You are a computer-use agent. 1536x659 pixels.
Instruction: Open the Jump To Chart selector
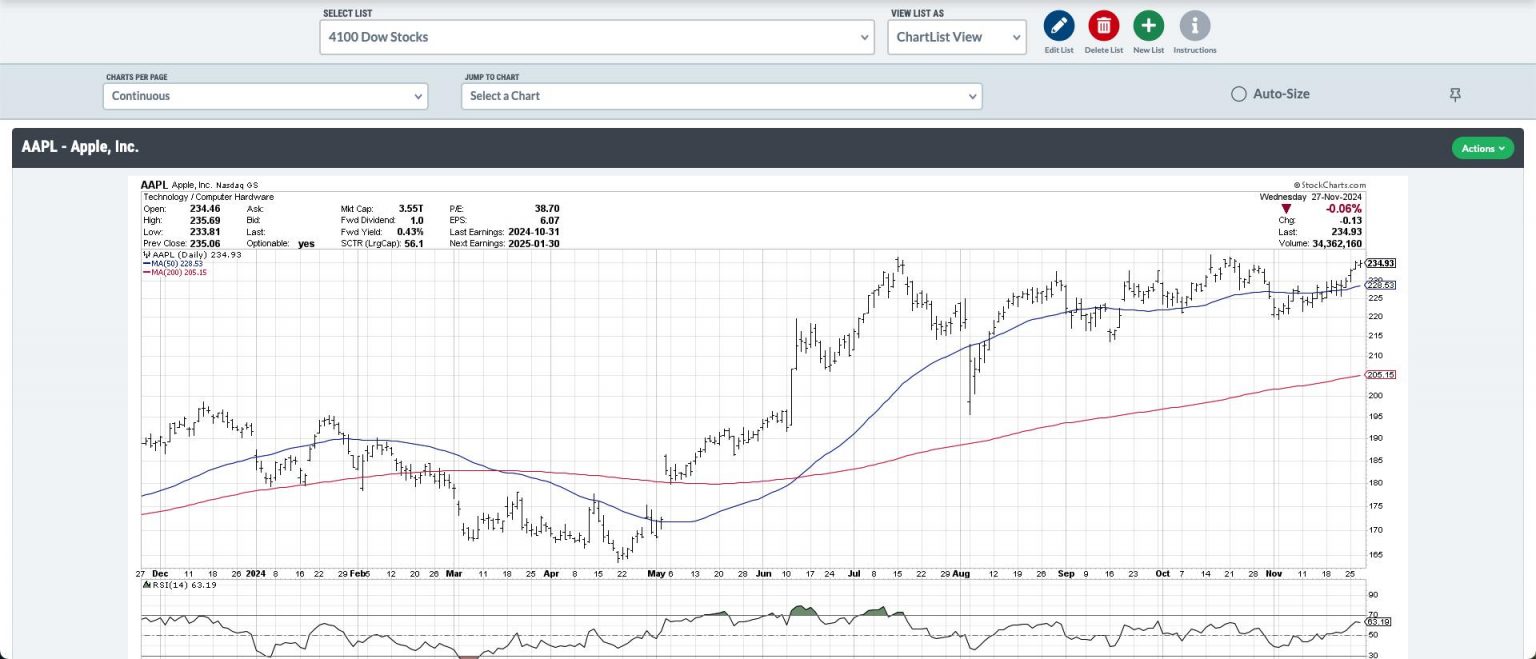point(722,96)
